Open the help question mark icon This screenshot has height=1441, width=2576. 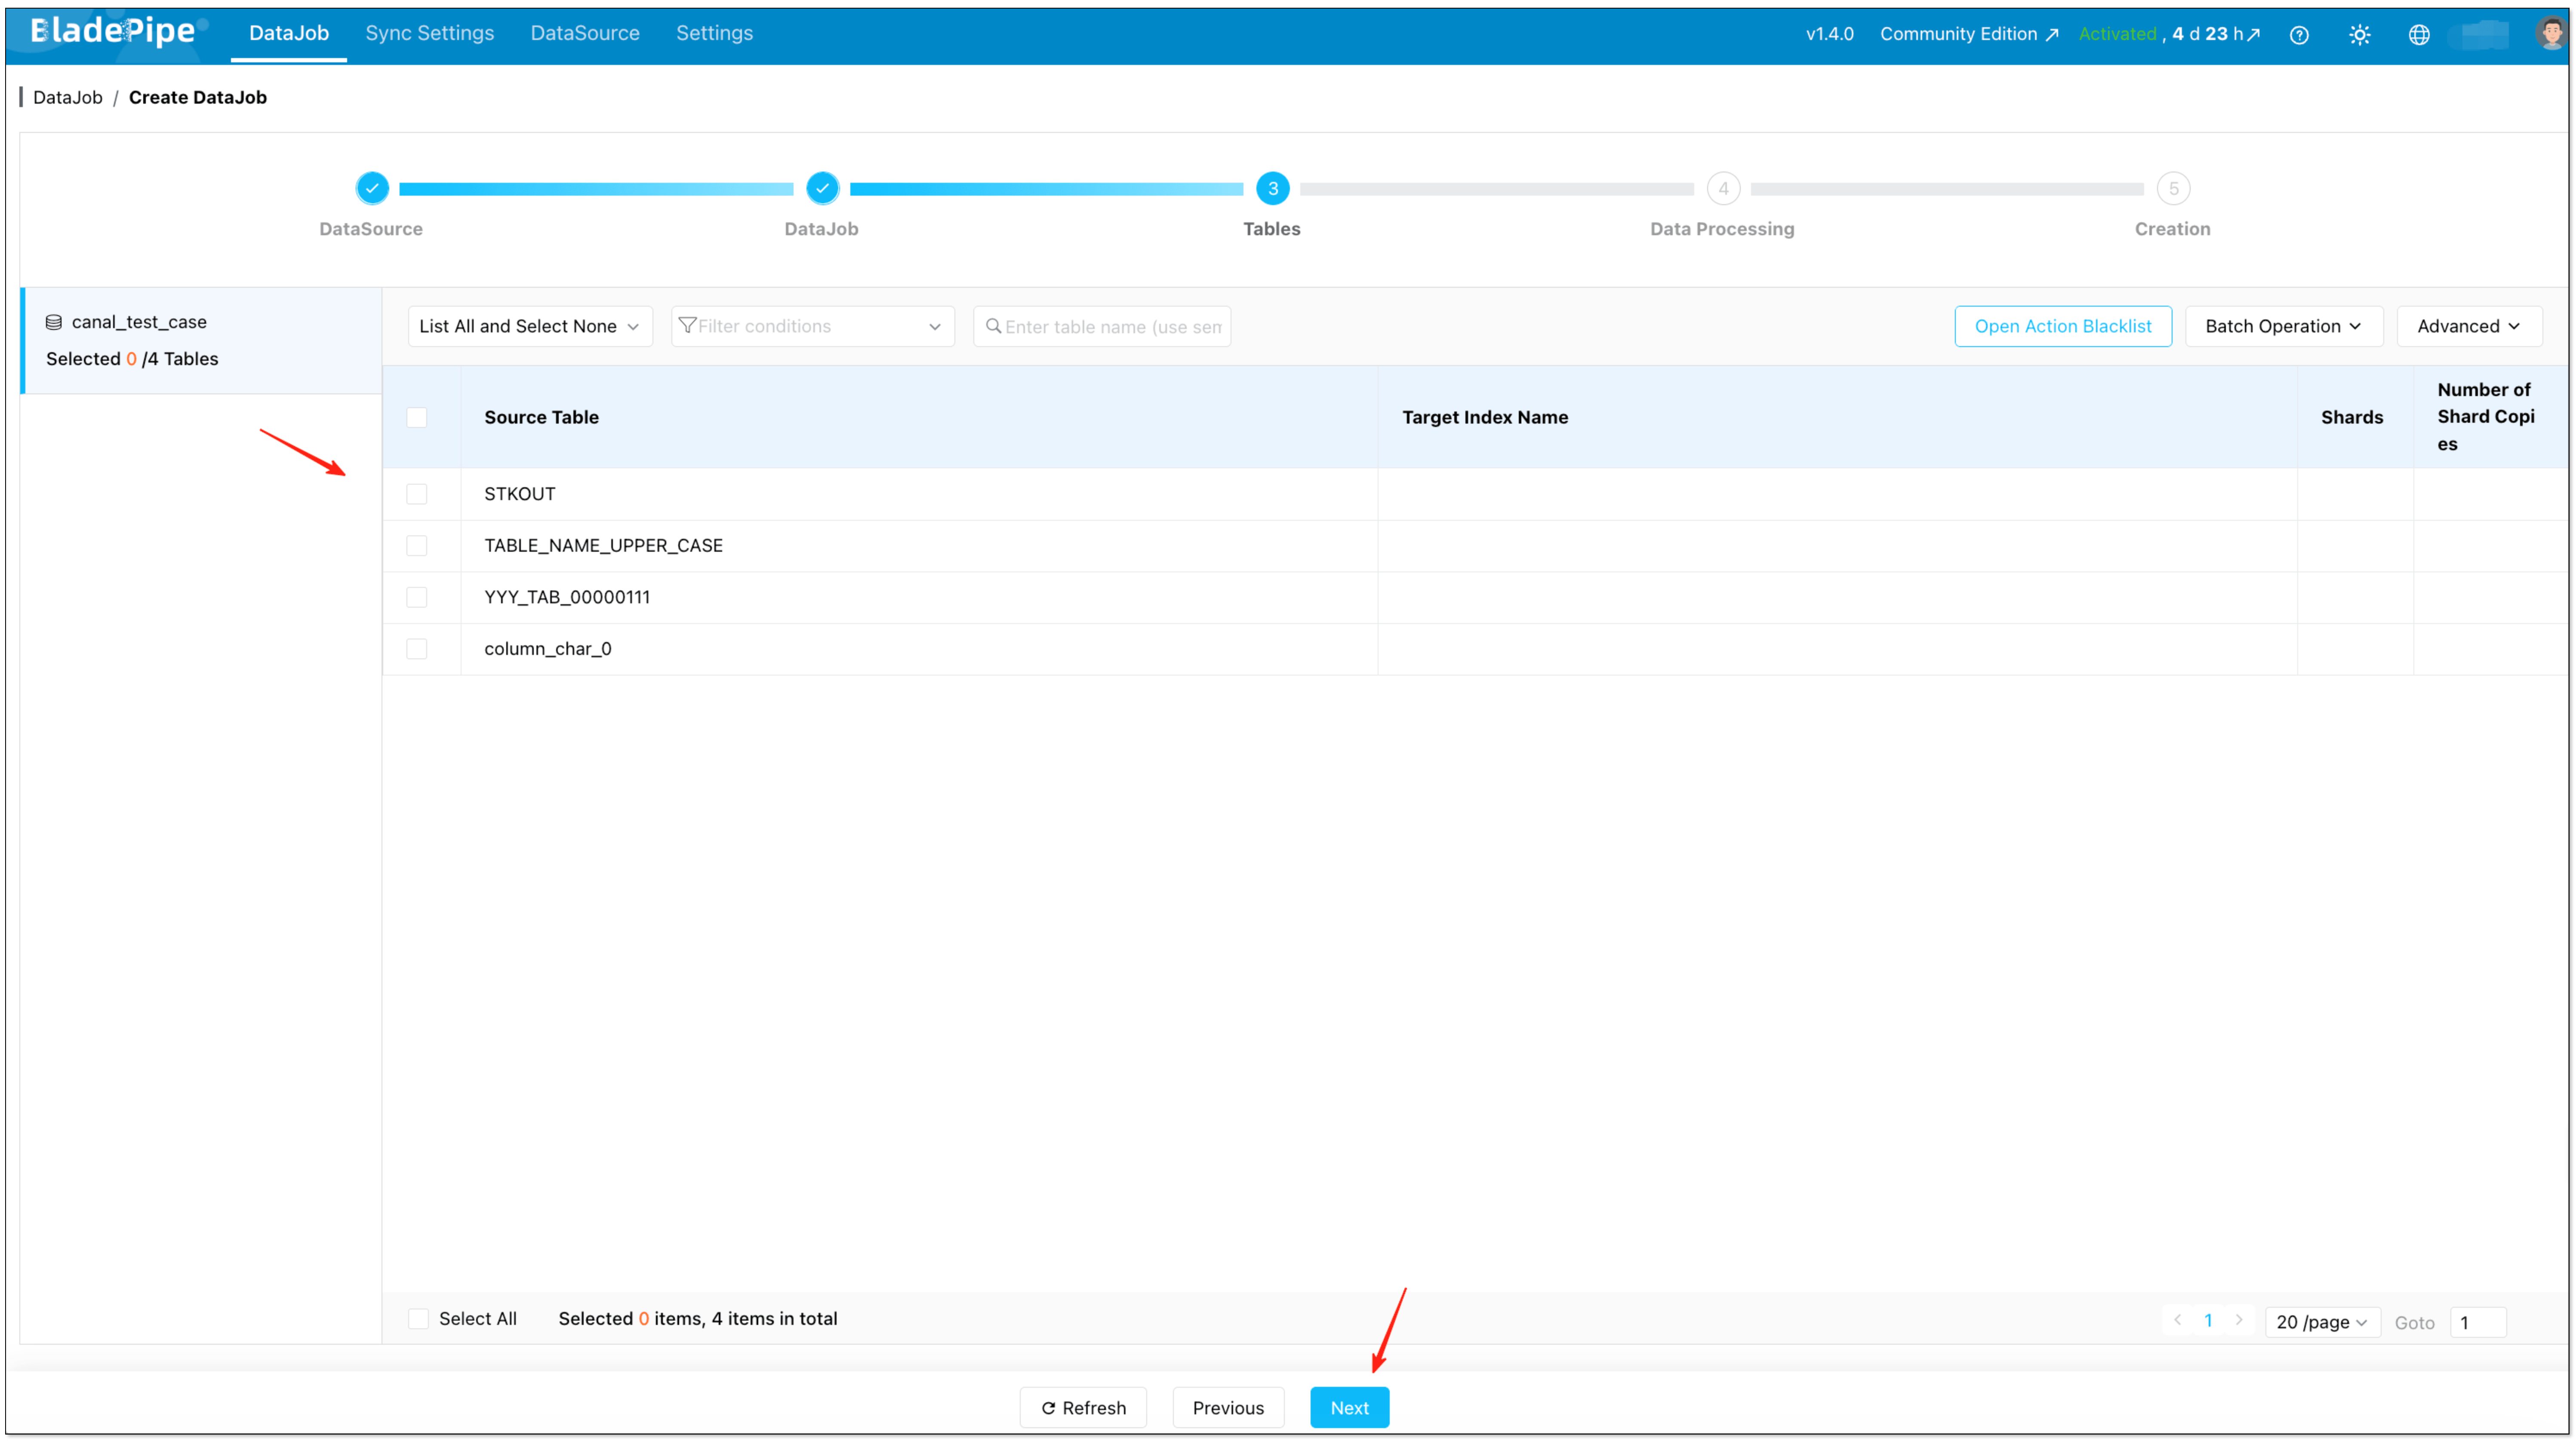pos(2299,34)
